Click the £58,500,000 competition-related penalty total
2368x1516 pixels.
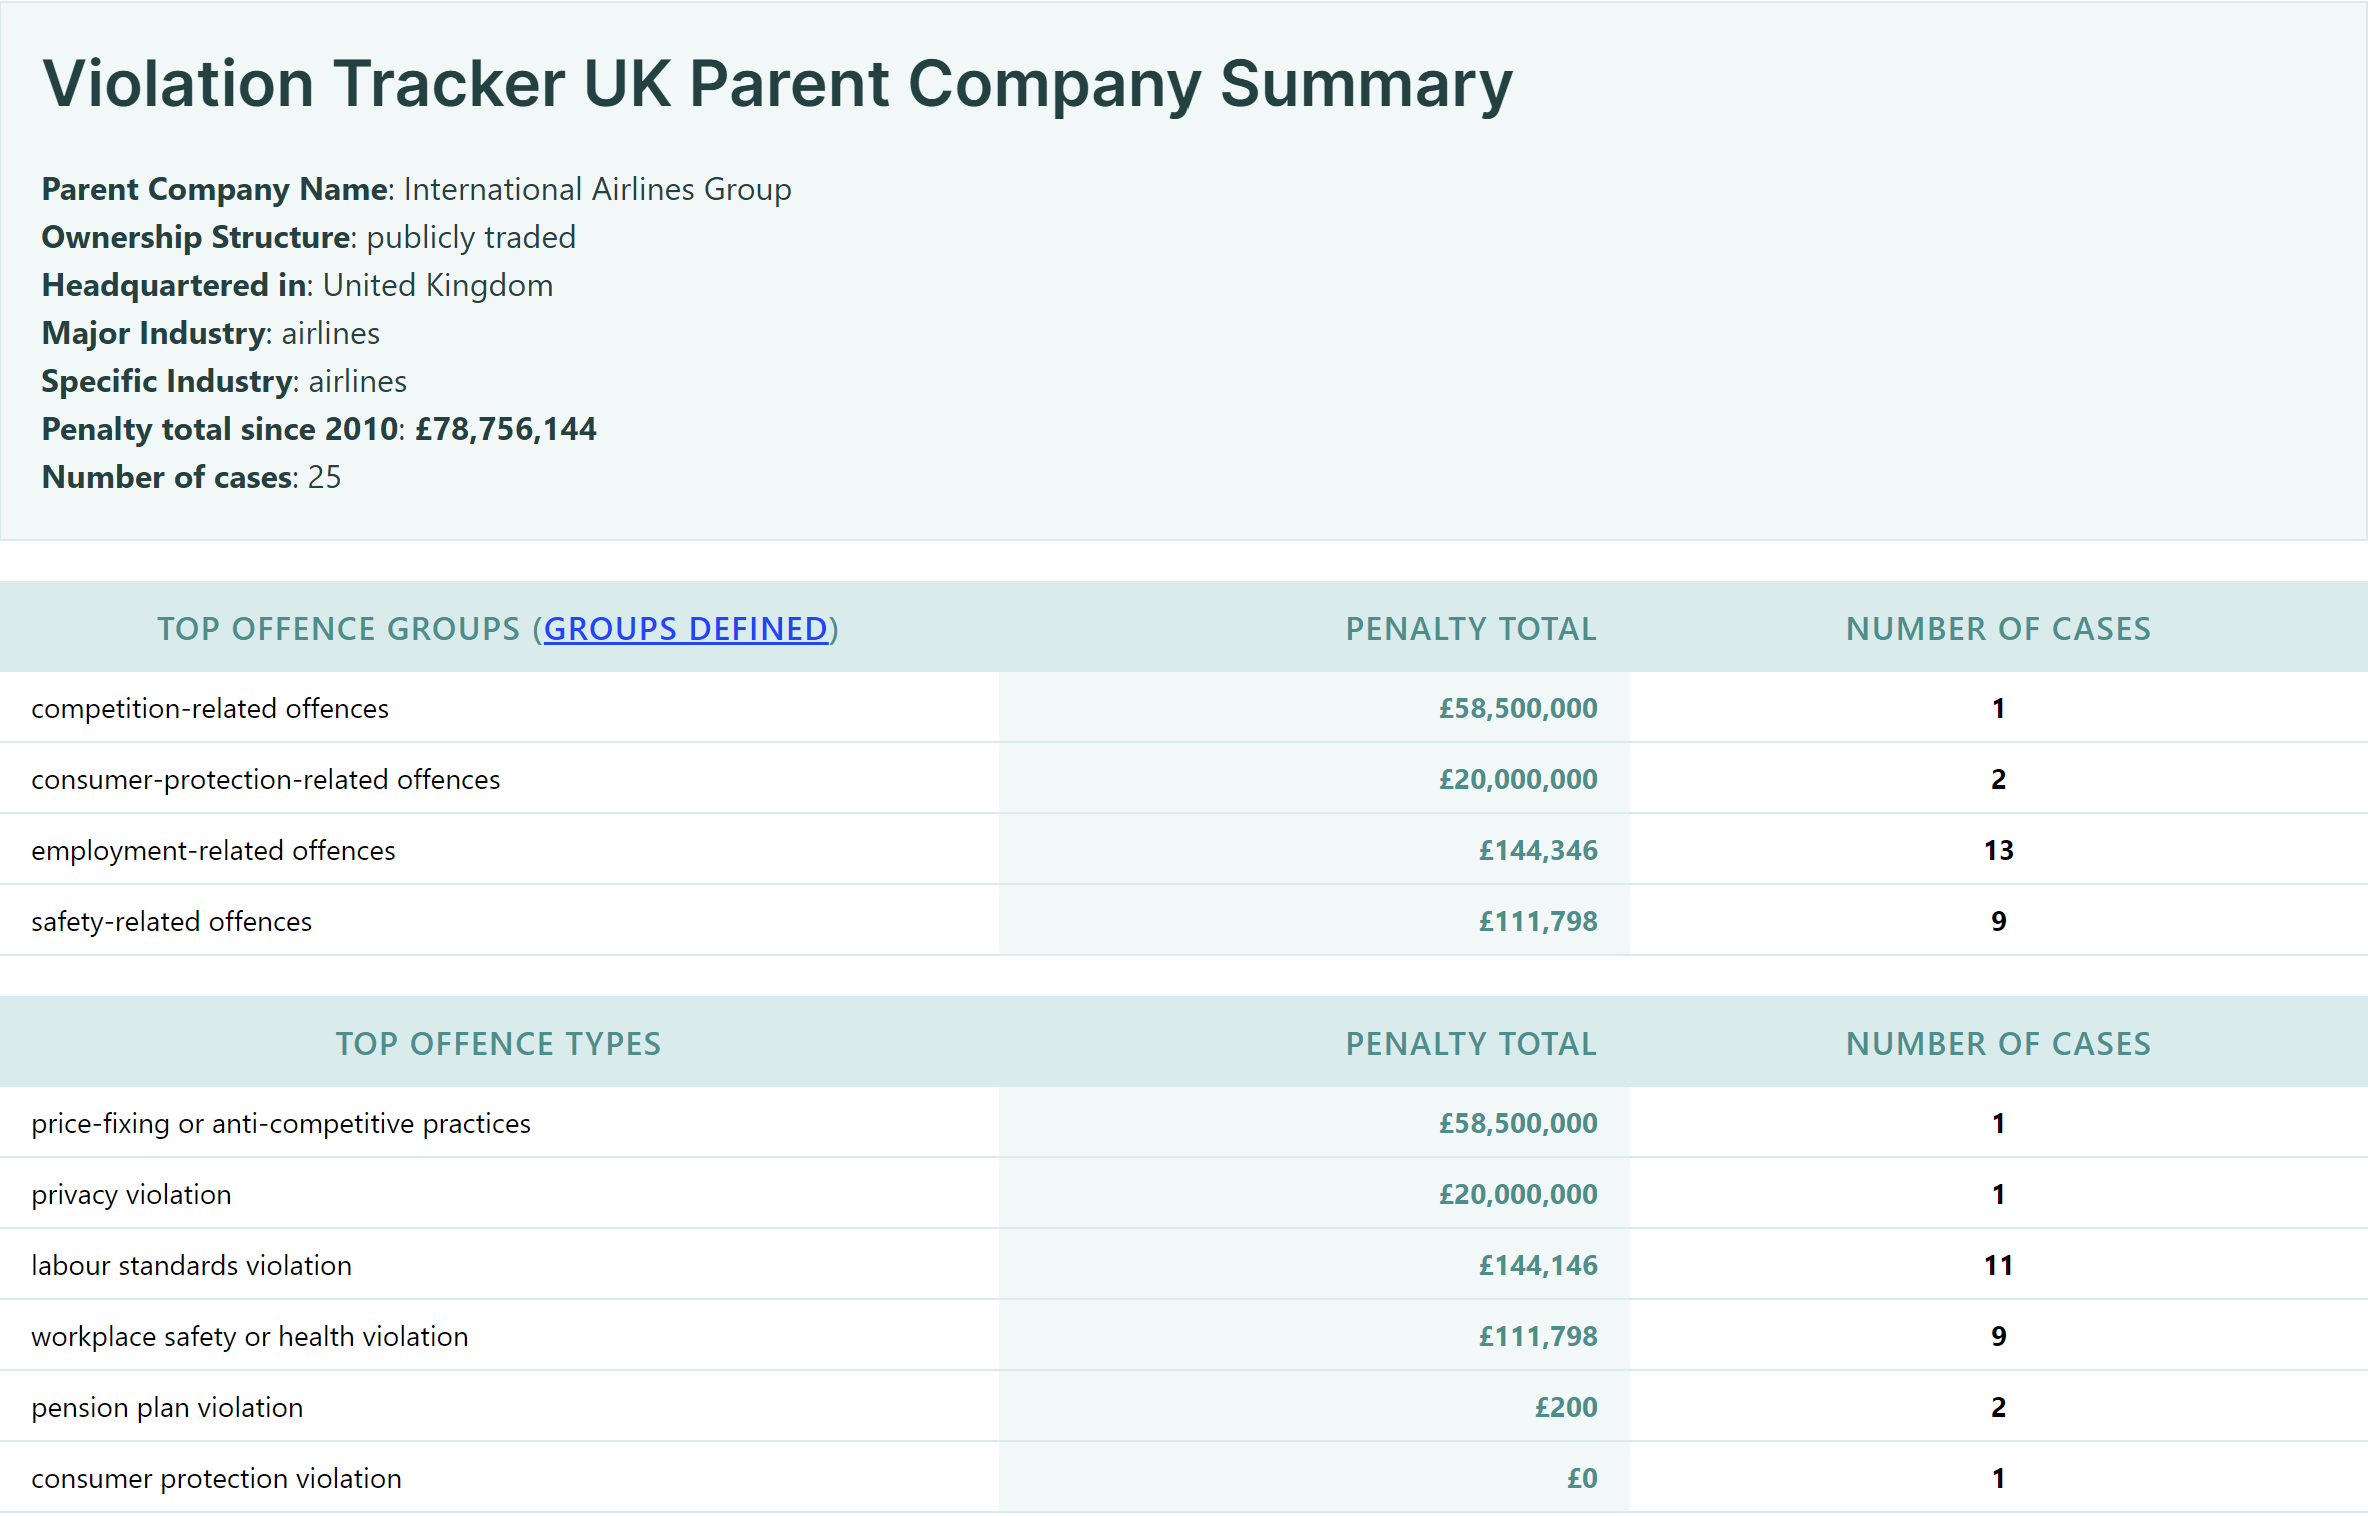[x=1517, y=709]
